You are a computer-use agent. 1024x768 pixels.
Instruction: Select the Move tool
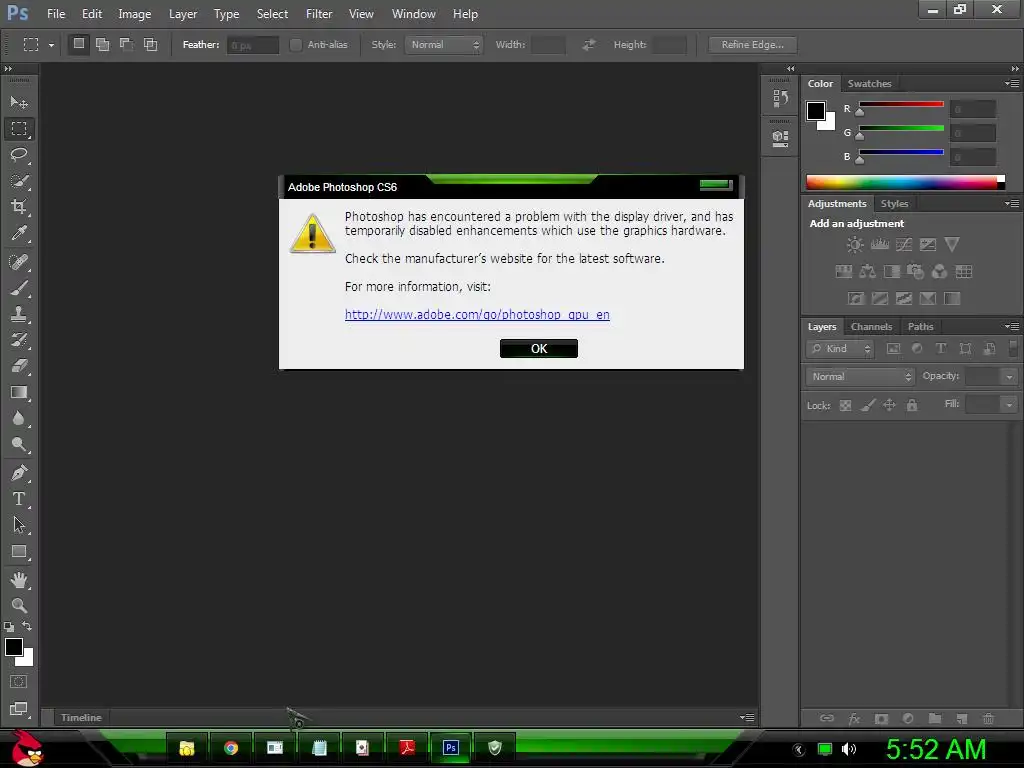point(19,103)
